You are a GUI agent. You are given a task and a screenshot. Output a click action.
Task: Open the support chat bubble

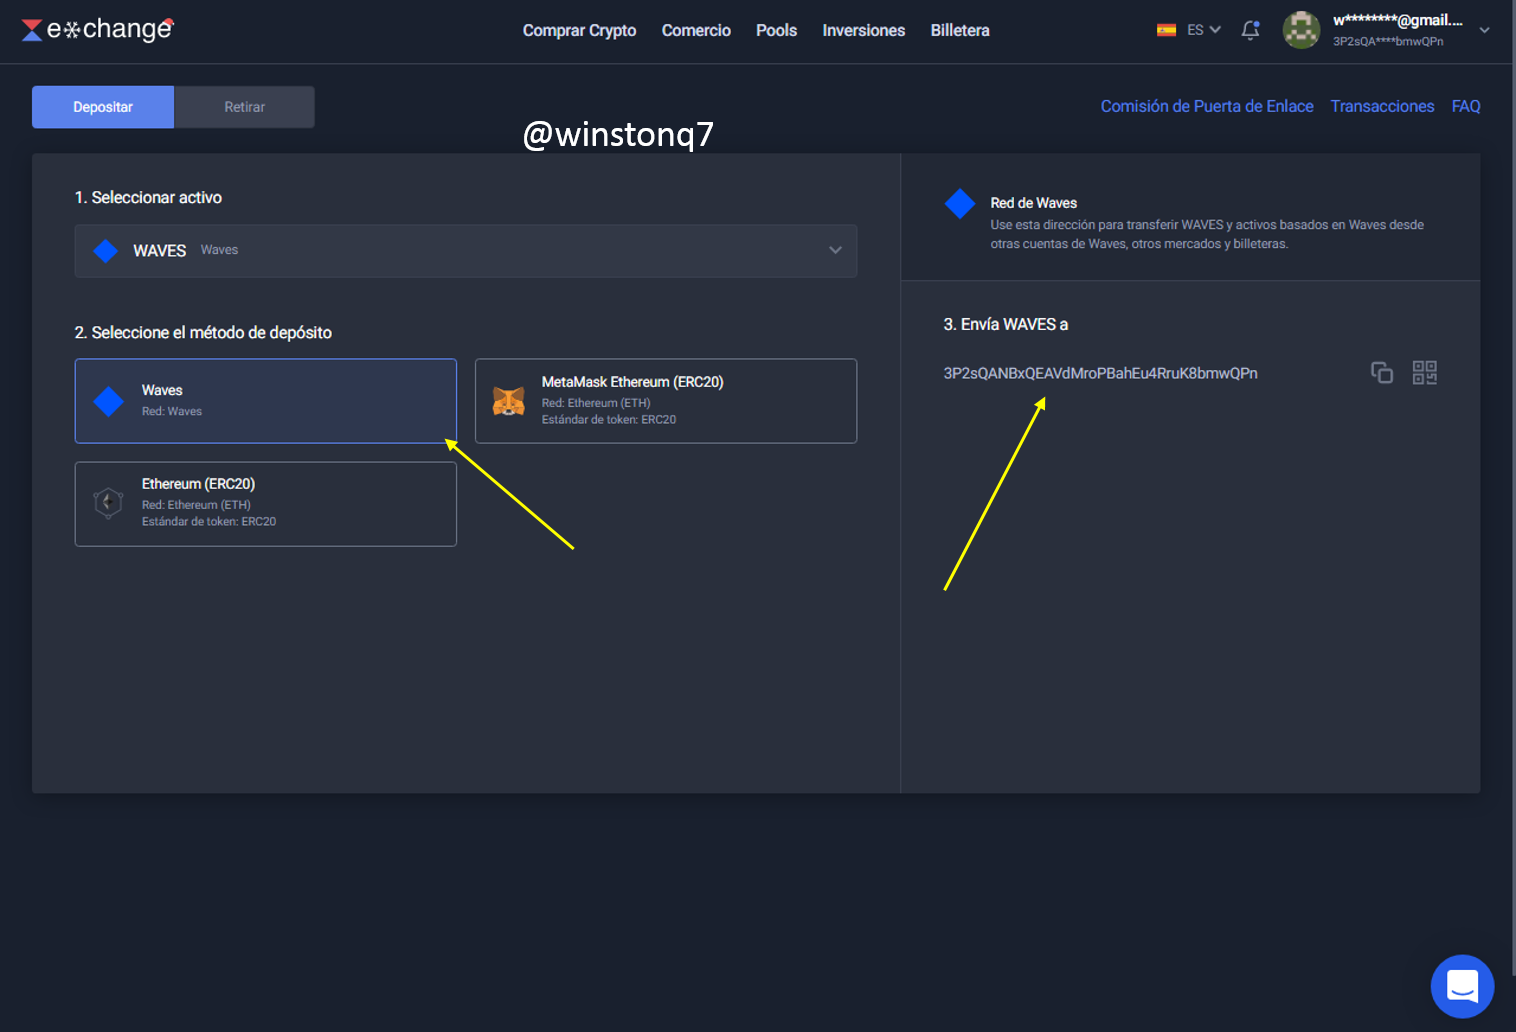1462,986
